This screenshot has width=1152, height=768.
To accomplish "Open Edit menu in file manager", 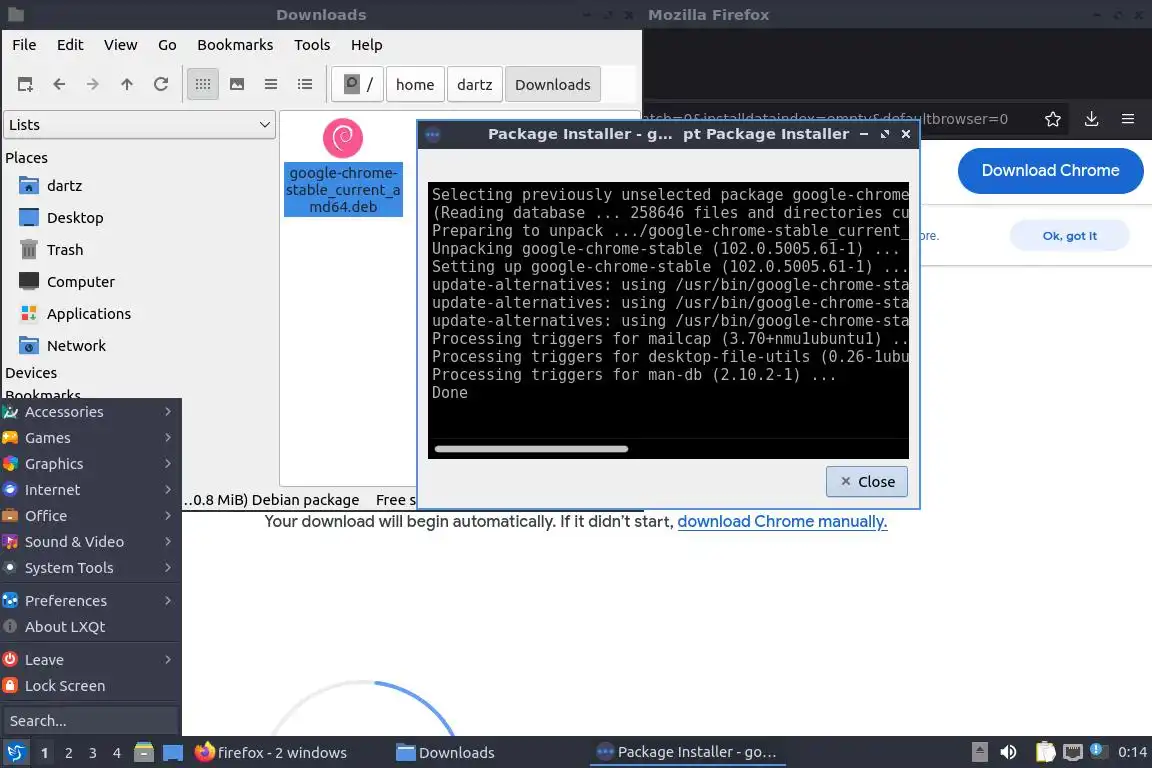I will click(70, 45).
